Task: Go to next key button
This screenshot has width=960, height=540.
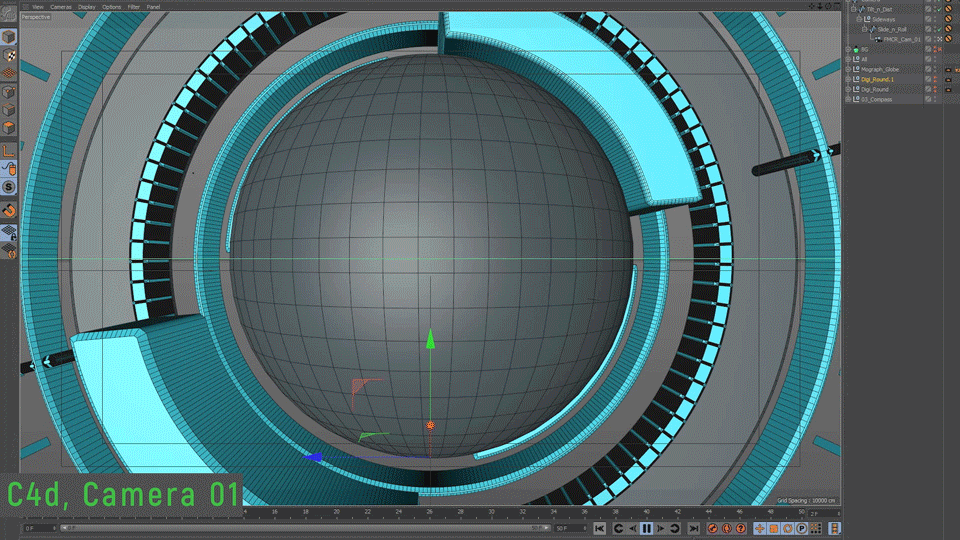Action: [x=675, y=528]
